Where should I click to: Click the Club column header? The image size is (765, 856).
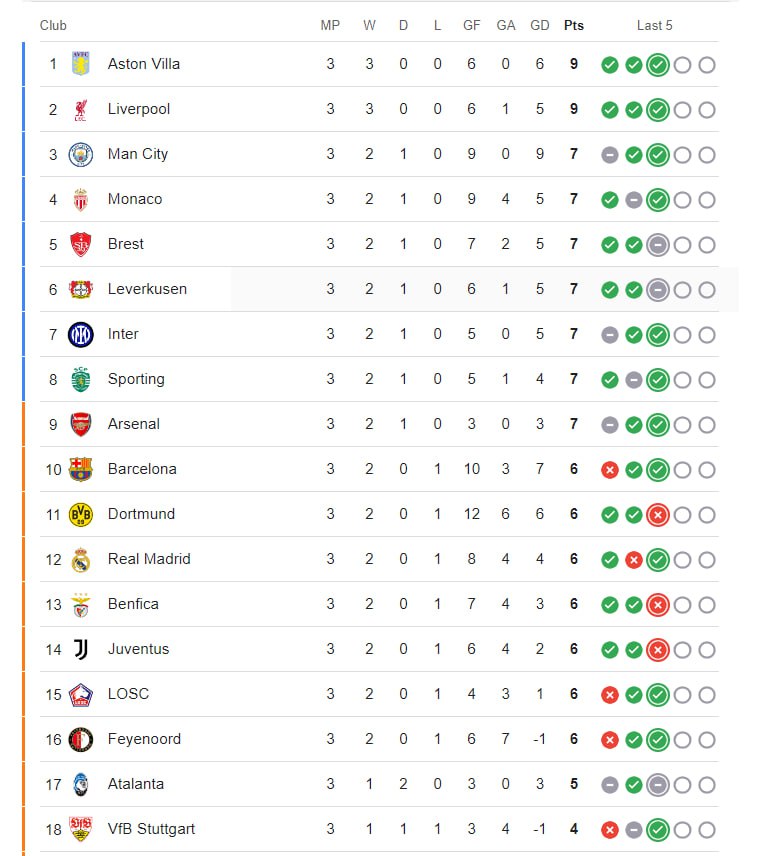[x=53, y=26]
